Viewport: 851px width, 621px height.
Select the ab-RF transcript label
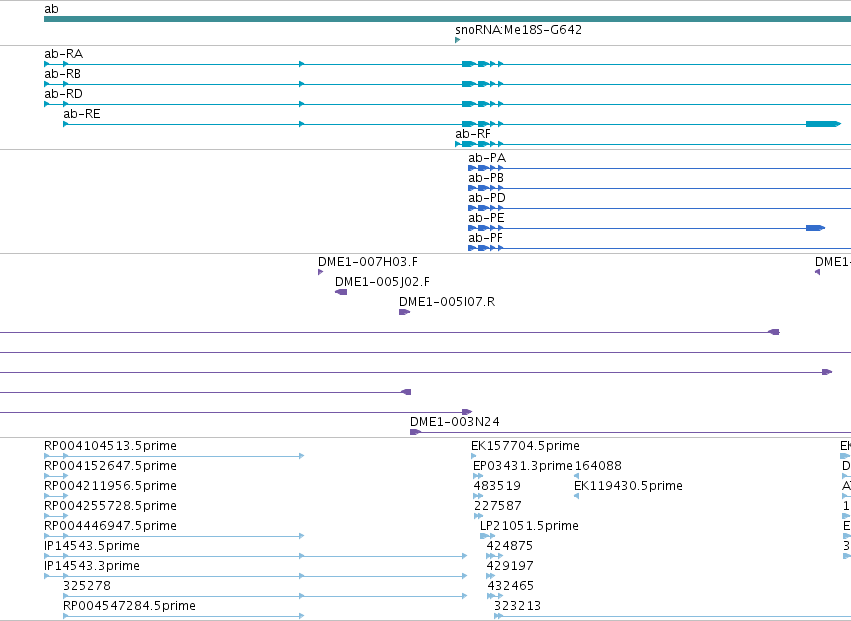[x=473, y=134]
